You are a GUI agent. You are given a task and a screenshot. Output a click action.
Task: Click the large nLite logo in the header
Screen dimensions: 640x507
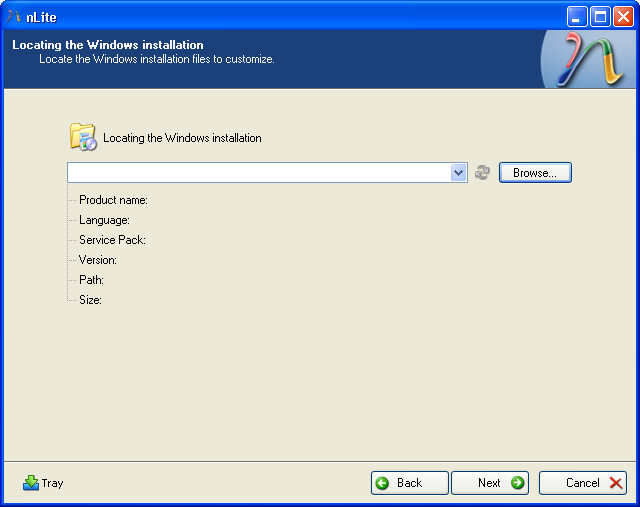click(x=589, y=60)
